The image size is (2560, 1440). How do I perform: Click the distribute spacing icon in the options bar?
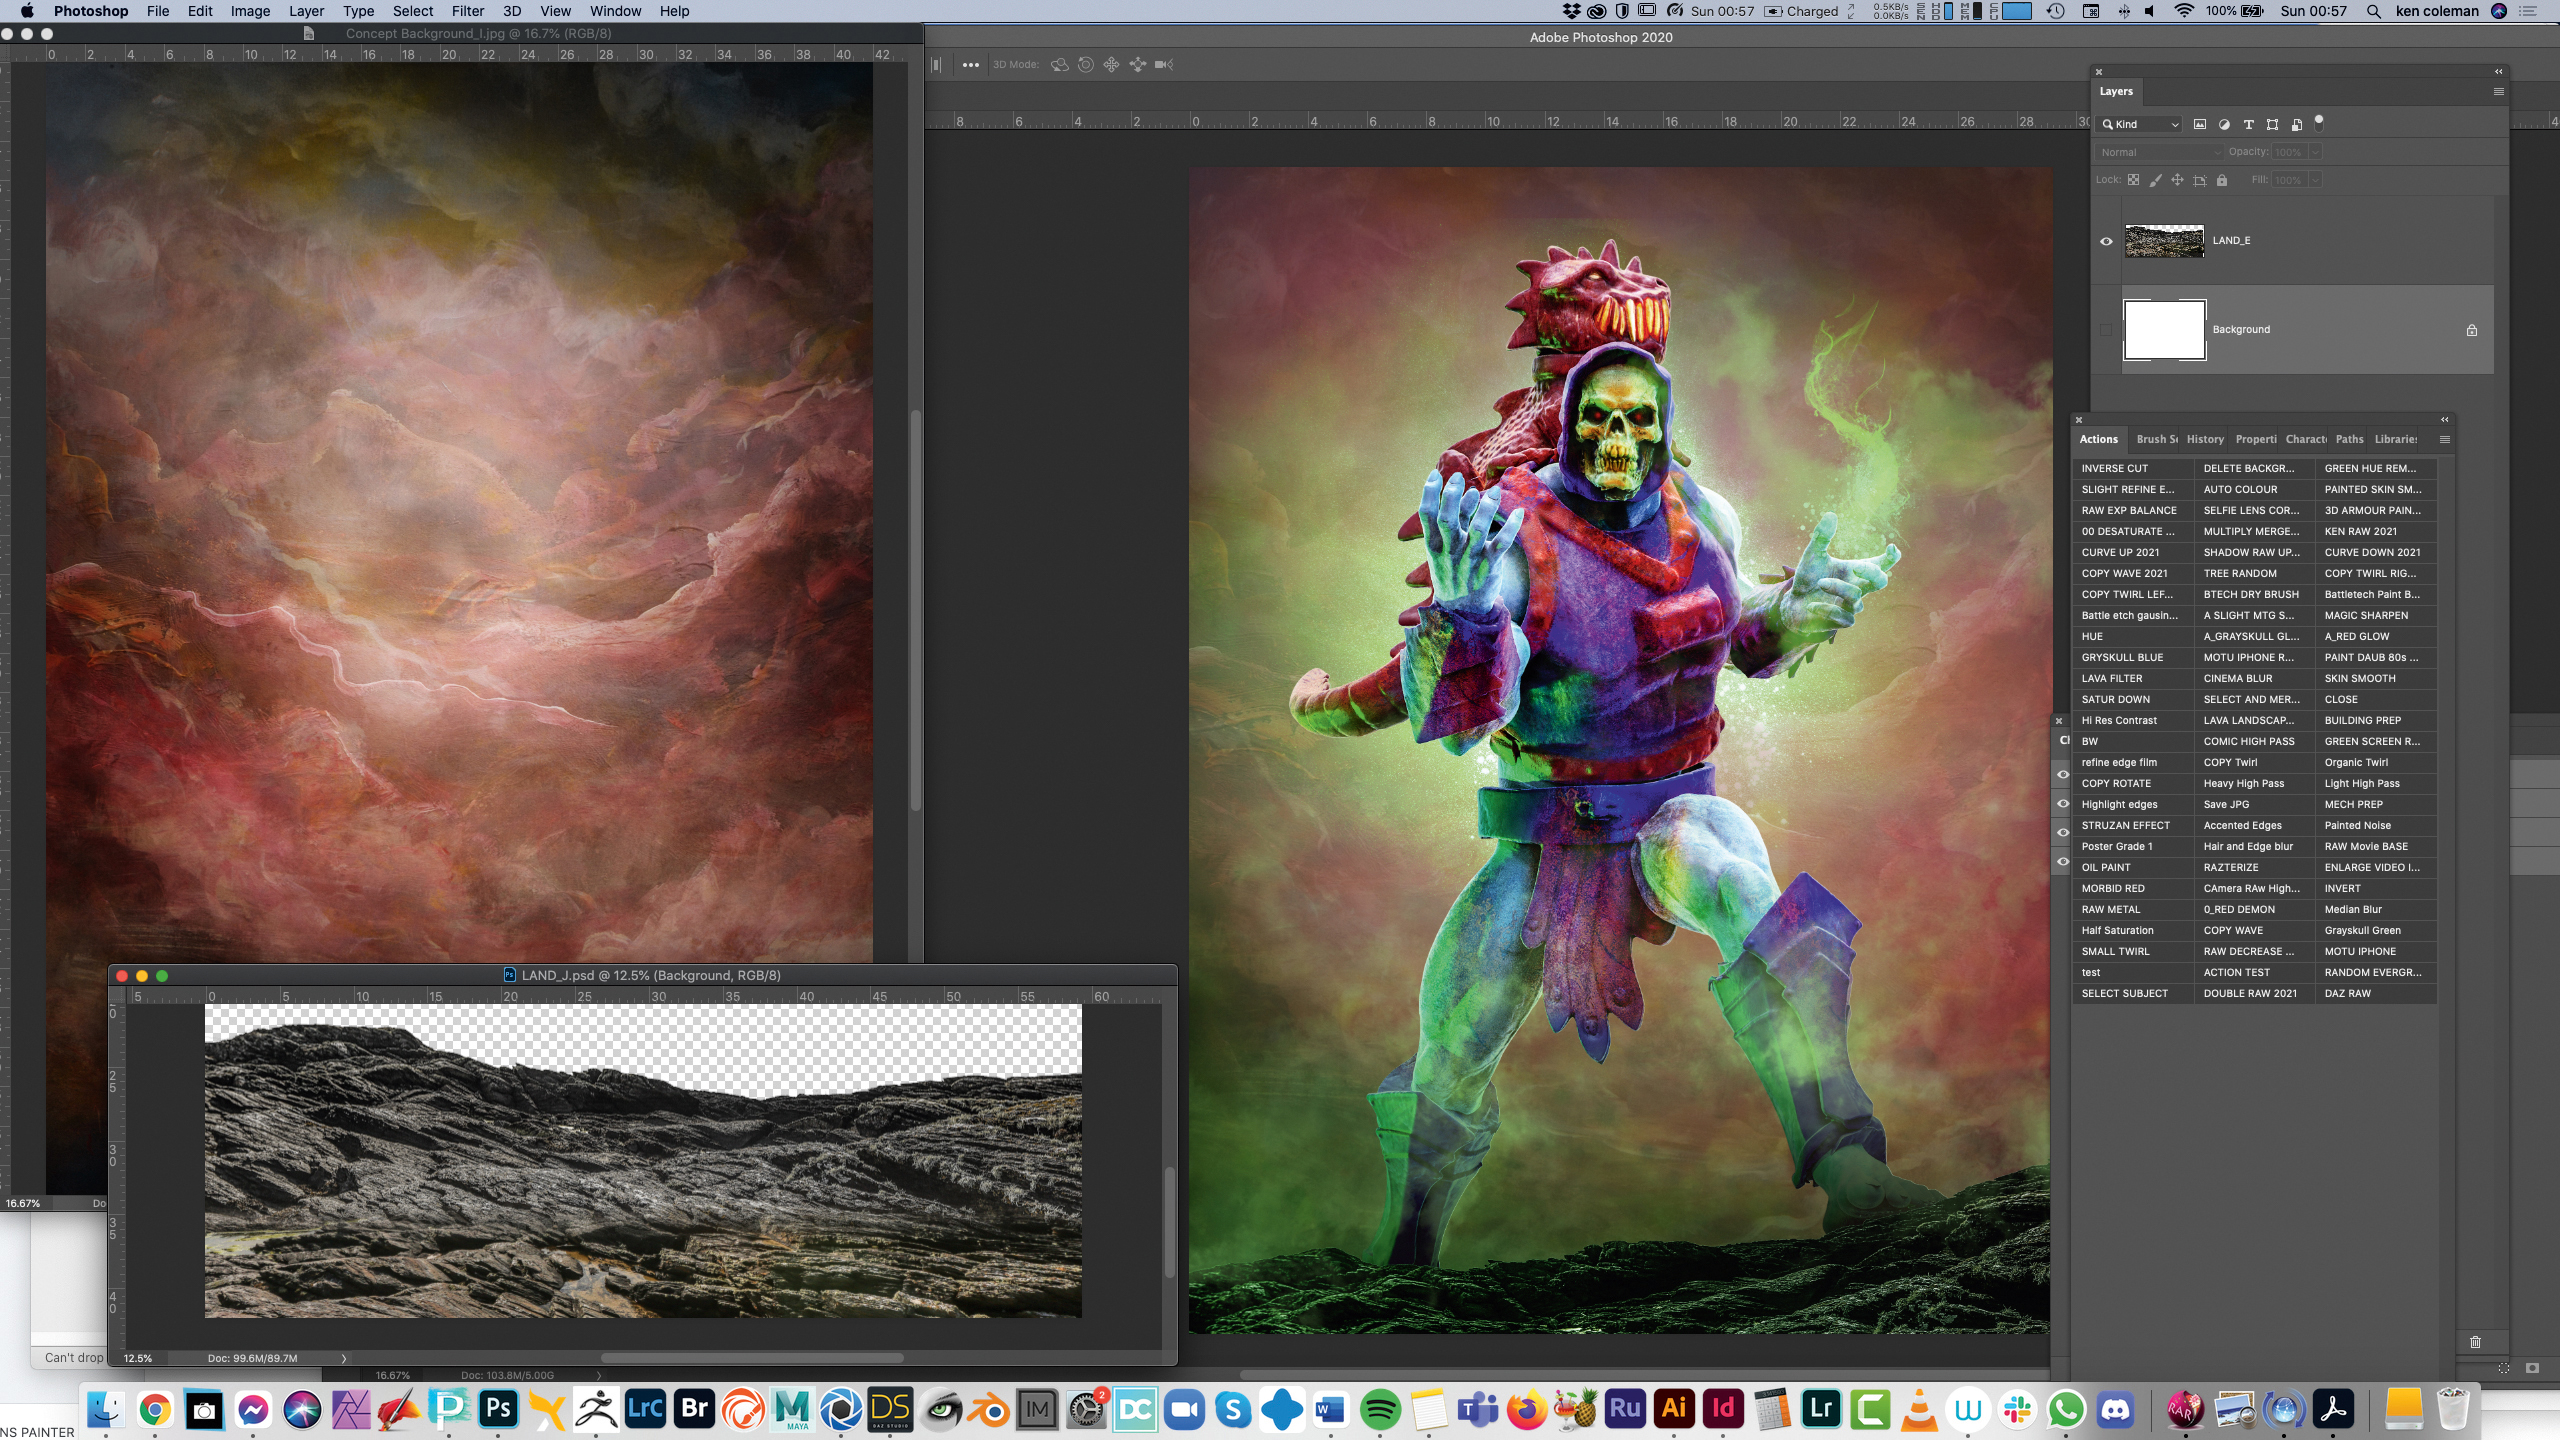[x=936, y=65]
